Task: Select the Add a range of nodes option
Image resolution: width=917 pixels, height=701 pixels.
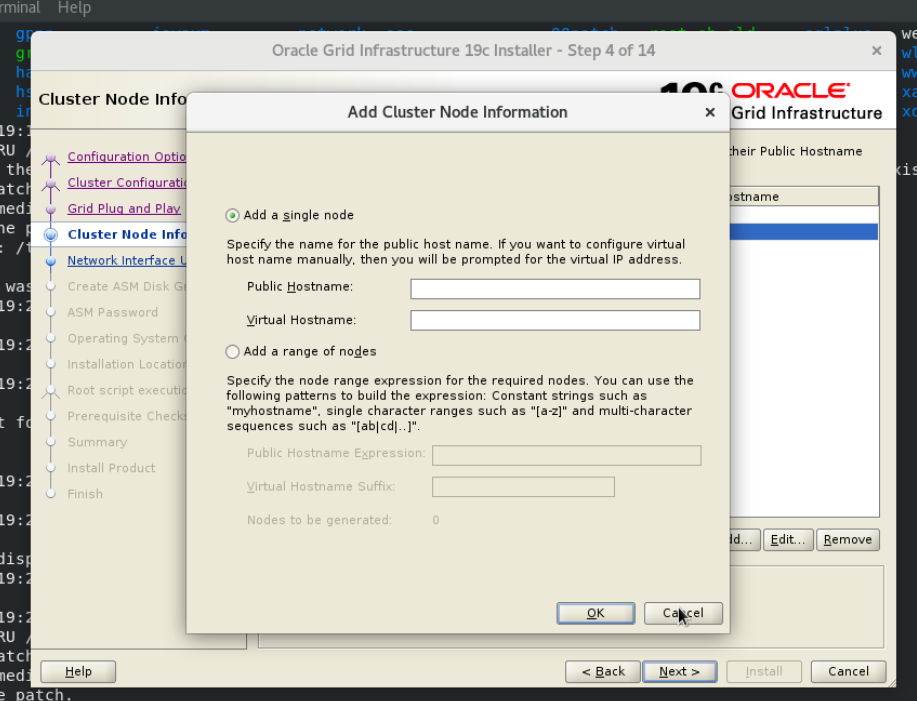Action: pyautogui.click(x=232, y=351)
